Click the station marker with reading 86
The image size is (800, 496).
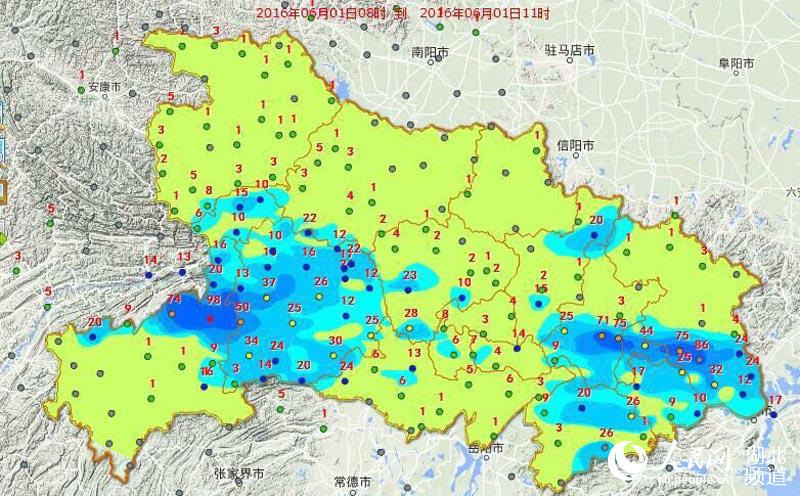700,357
